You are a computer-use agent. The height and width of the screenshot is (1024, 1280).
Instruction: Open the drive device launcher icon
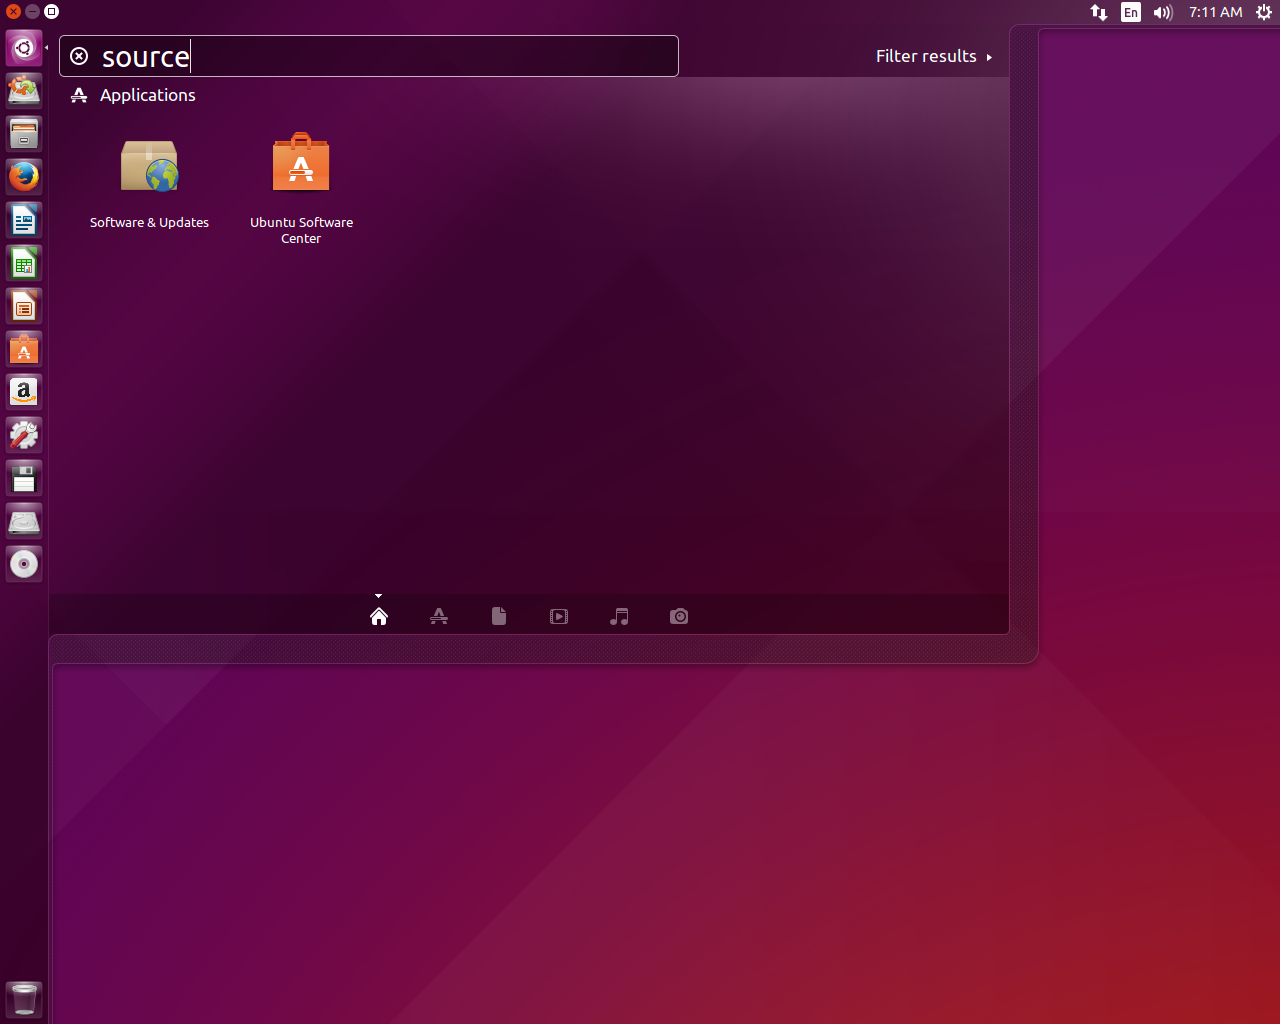[24, 521]
